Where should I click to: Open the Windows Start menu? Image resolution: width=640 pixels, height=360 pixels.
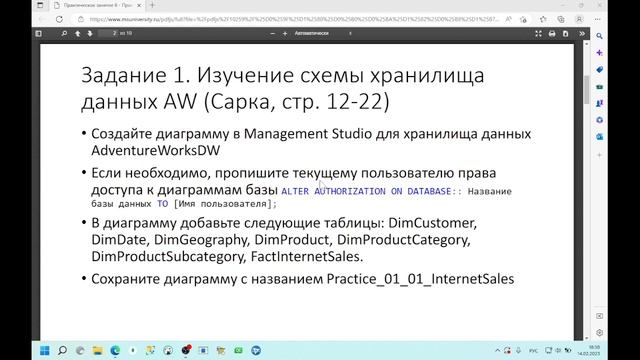[x=45, y=350]
